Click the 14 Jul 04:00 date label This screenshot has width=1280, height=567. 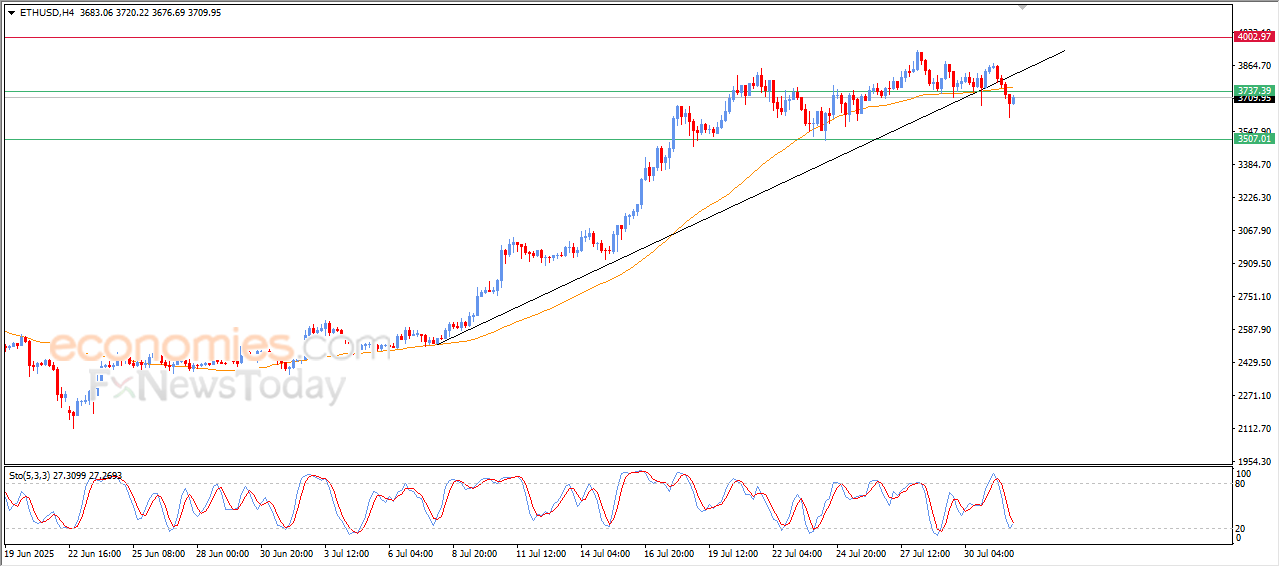pos(606,552)
